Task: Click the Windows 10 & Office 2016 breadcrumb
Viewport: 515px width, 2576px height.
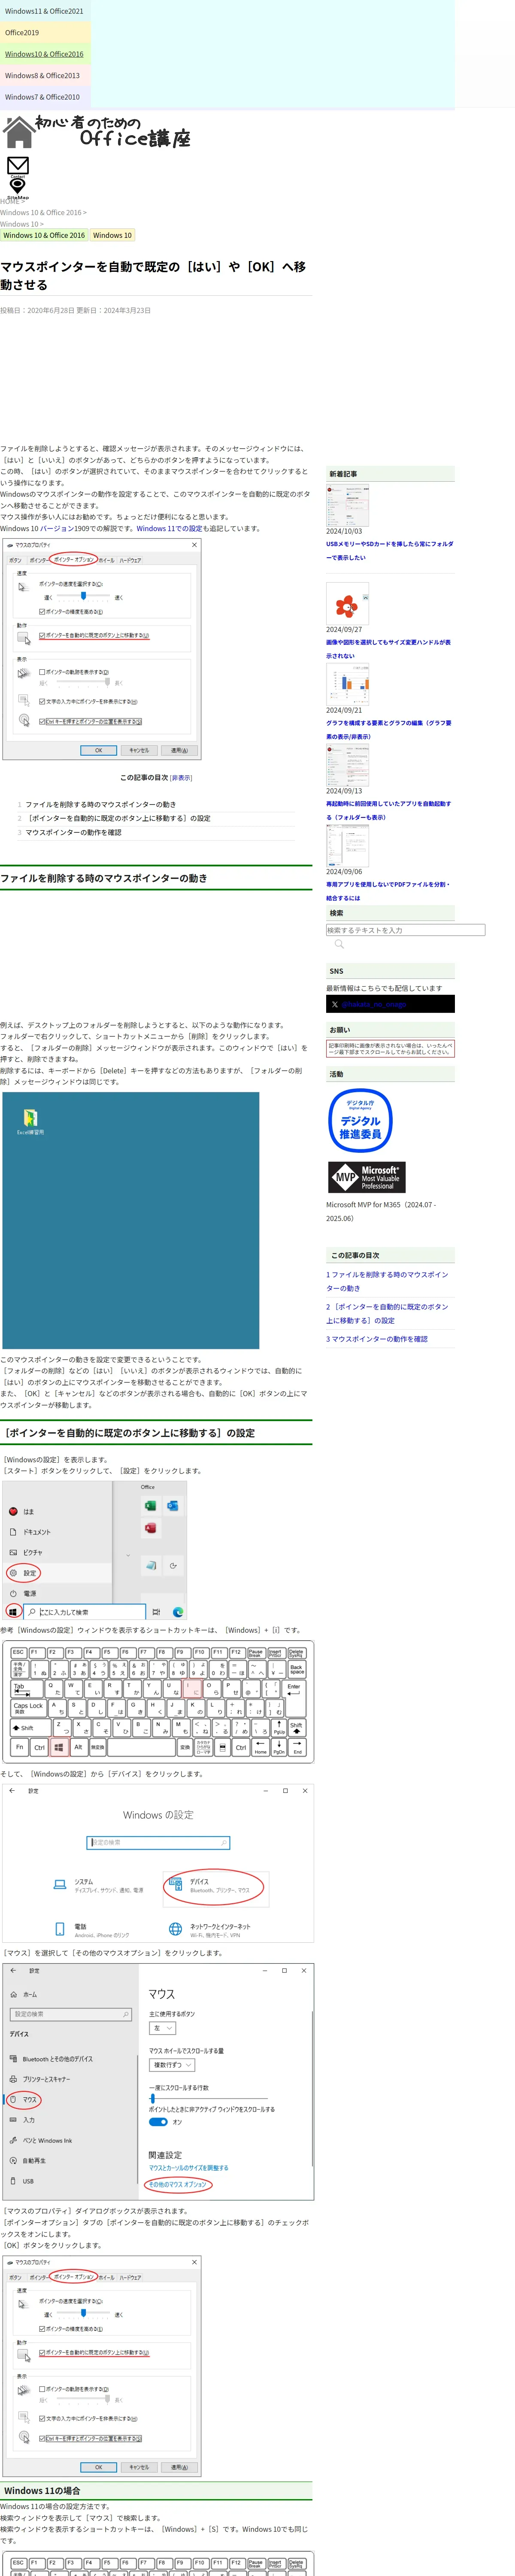Action: [42, 212]
